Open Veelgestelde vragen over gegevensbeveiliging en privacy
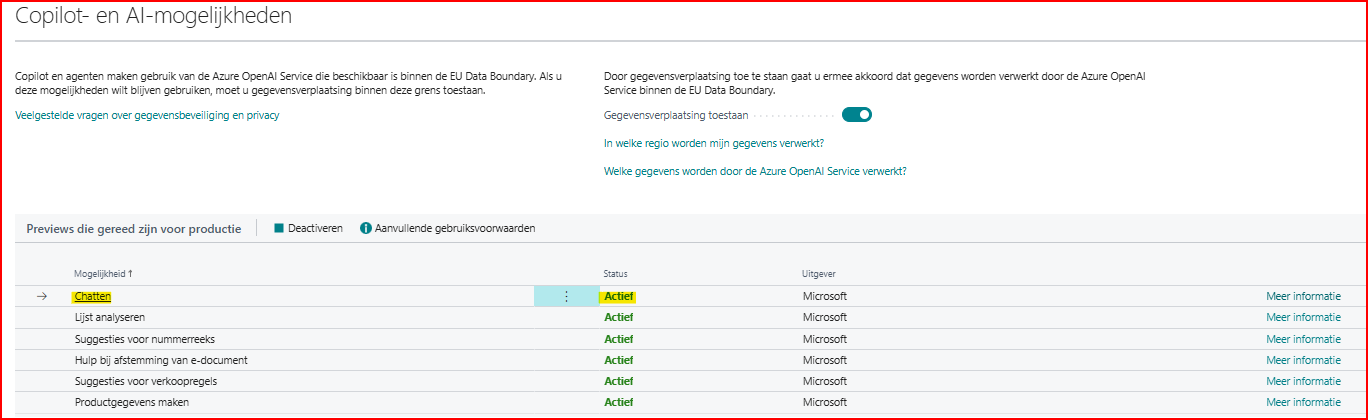The height and width of the screenshot is (420, 1368). click(147, 115)
